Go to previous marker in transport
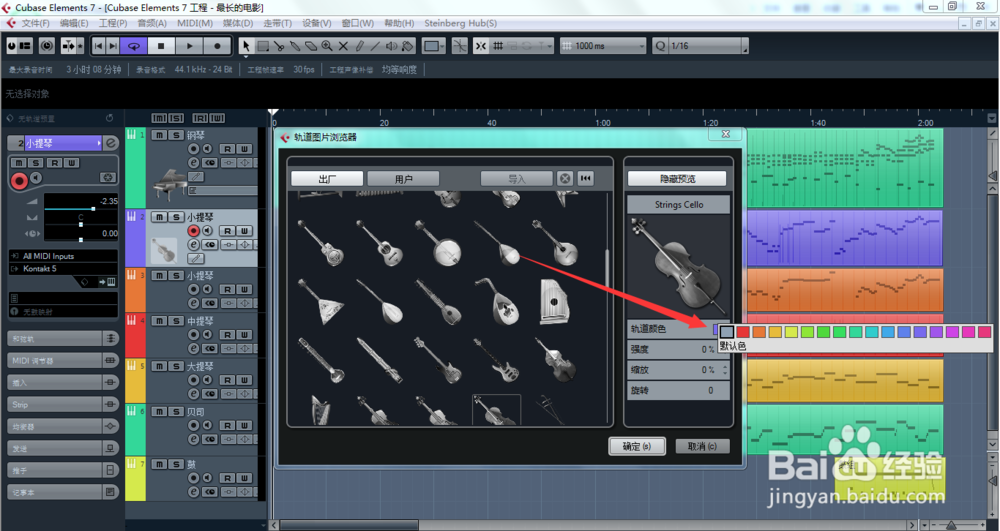Screen dimensions: 1000x531 tap(98, 46)
